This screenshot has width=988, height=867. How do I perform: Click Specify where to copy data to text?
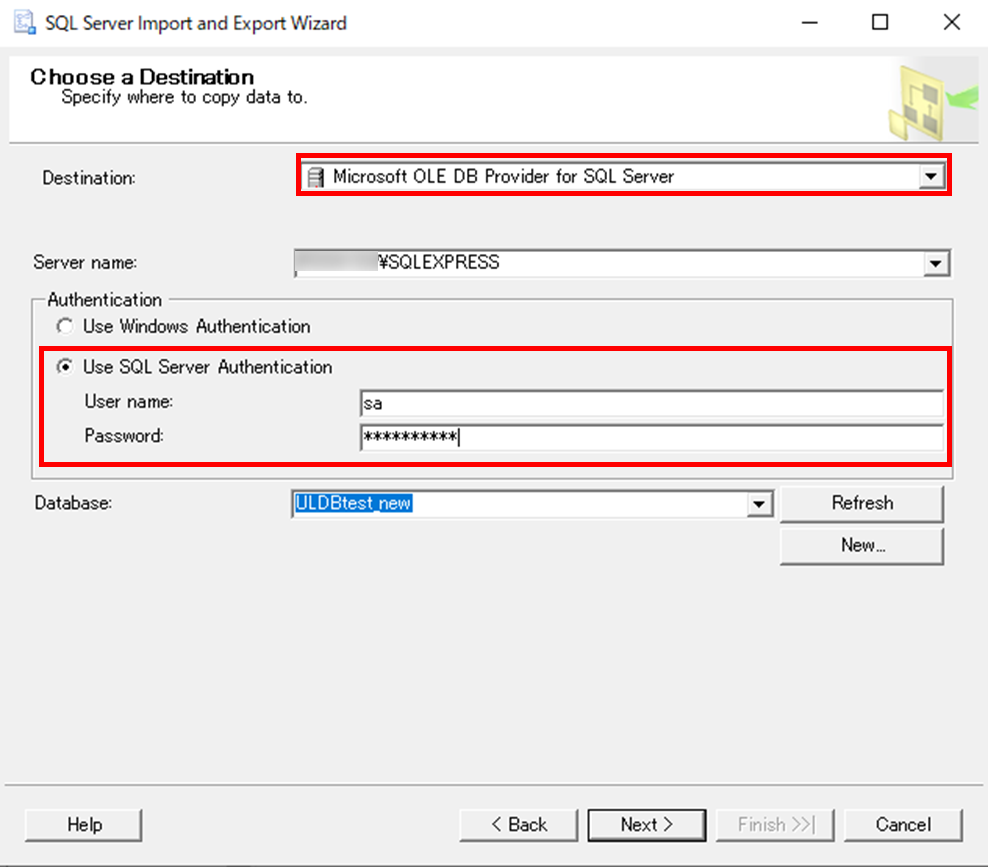[x=184, y=98]
